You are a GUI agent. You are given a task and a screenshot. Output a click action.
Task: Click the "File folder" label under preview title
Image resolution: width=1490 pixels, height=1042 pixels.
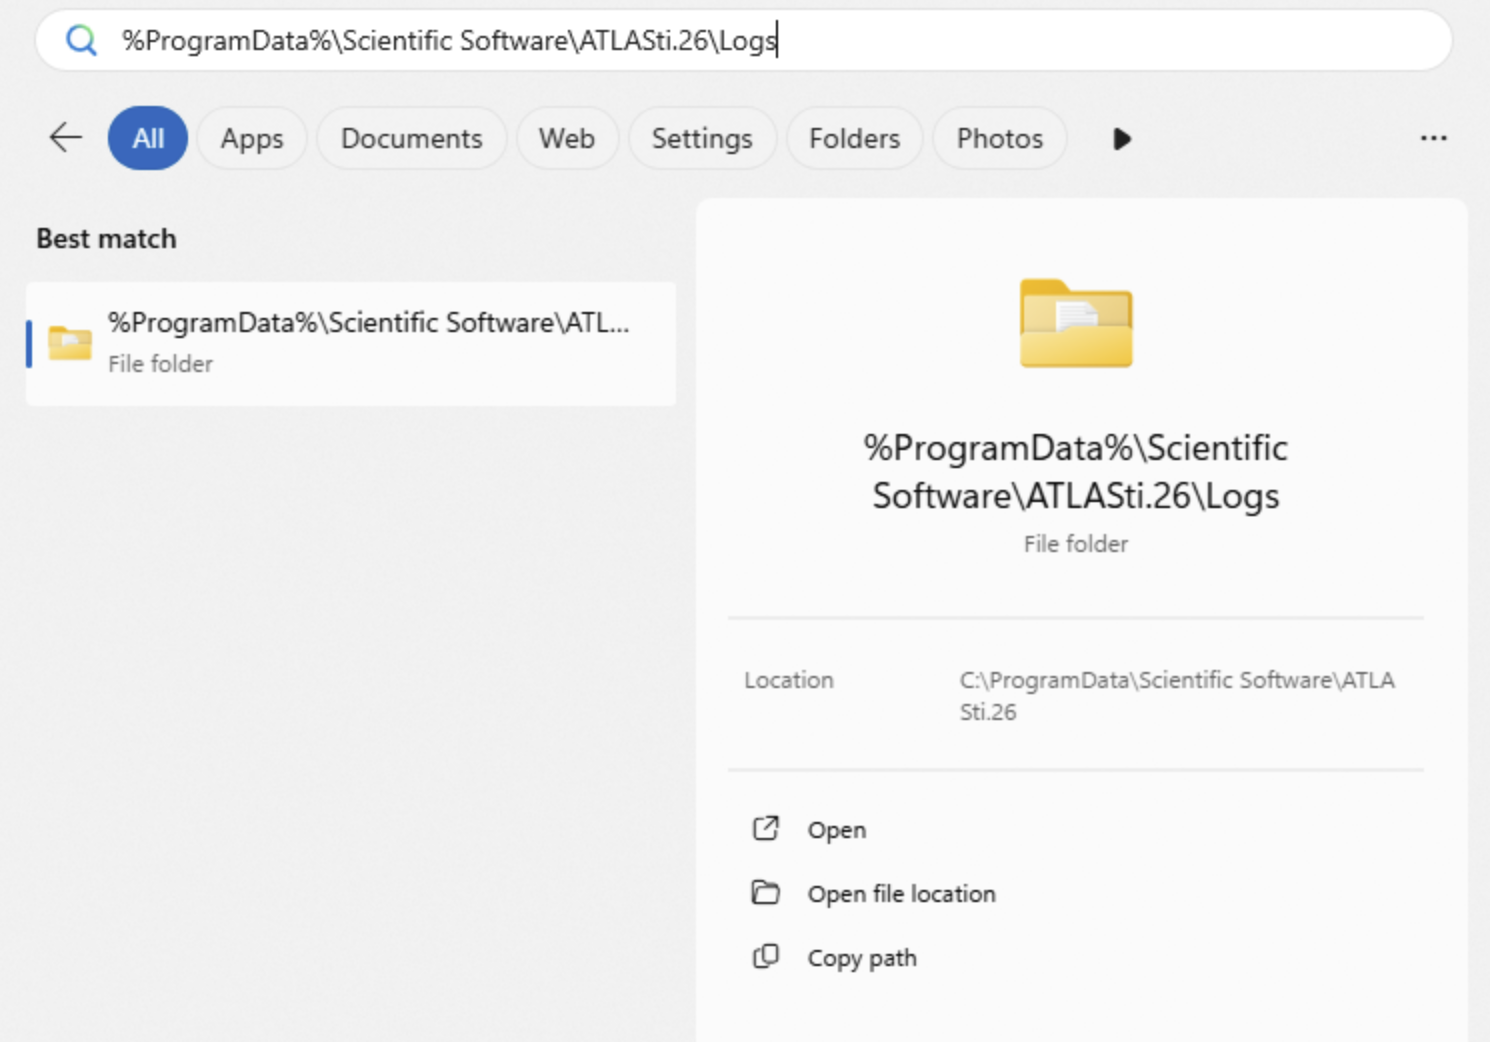[x=1076, y=544]
